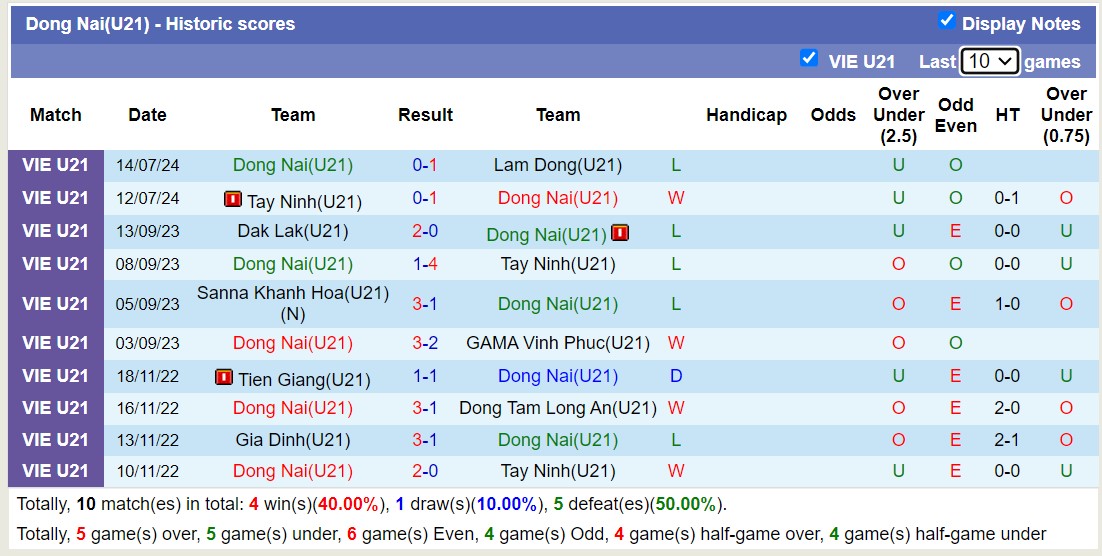Click the 2-0 result against Dak Lak
Image resolution: width=1102 pixels, height=556 pixels.
(425, 231)
